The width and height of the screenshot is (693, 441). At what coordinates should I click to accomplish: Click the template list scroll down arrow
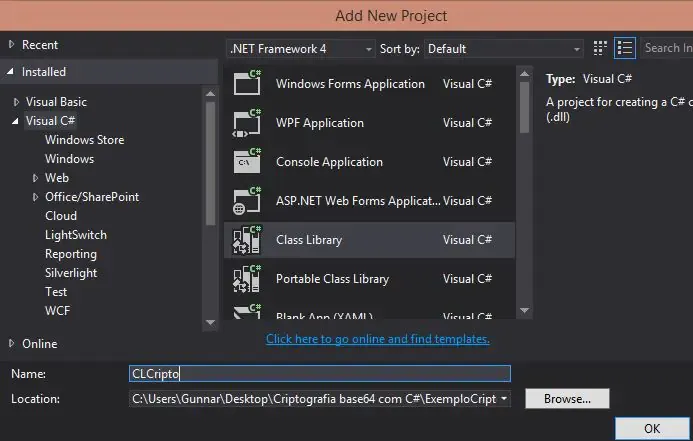point(525,311)
